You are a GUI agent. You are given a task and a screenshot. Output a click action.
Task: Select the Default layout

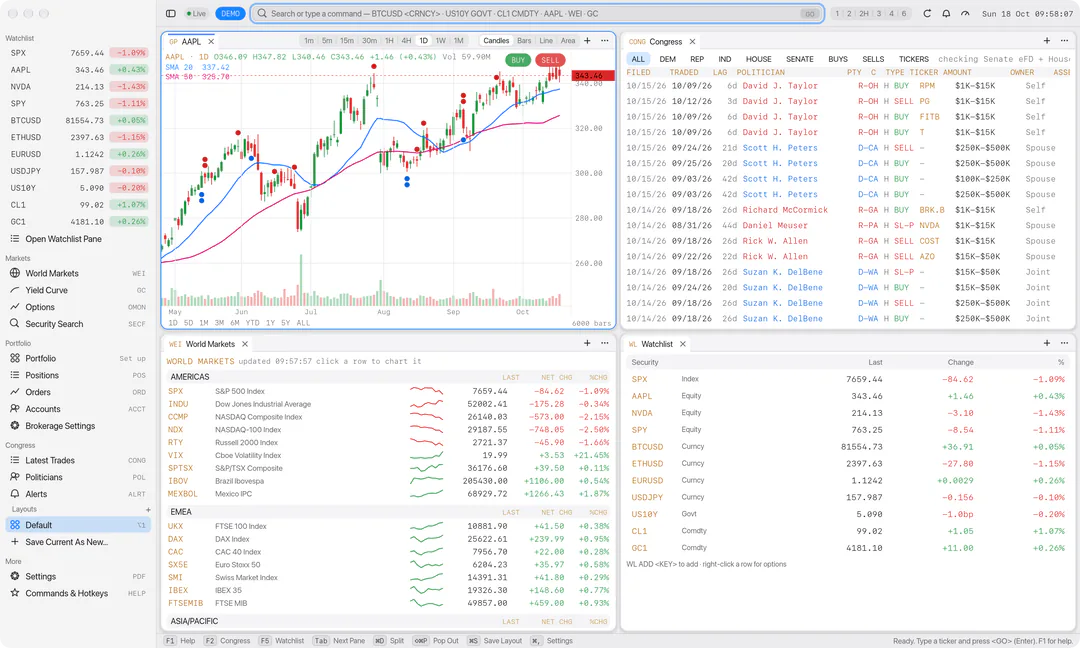pos(78,525)
